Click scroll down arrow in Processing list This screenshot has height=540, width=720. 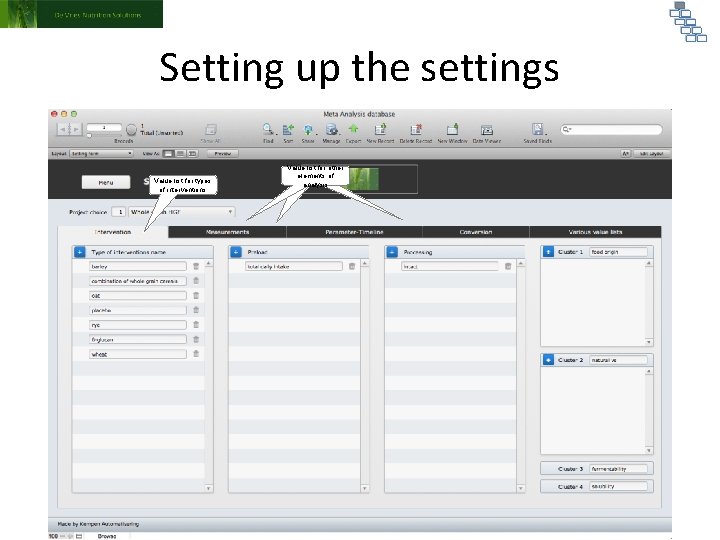coord(521,488)
